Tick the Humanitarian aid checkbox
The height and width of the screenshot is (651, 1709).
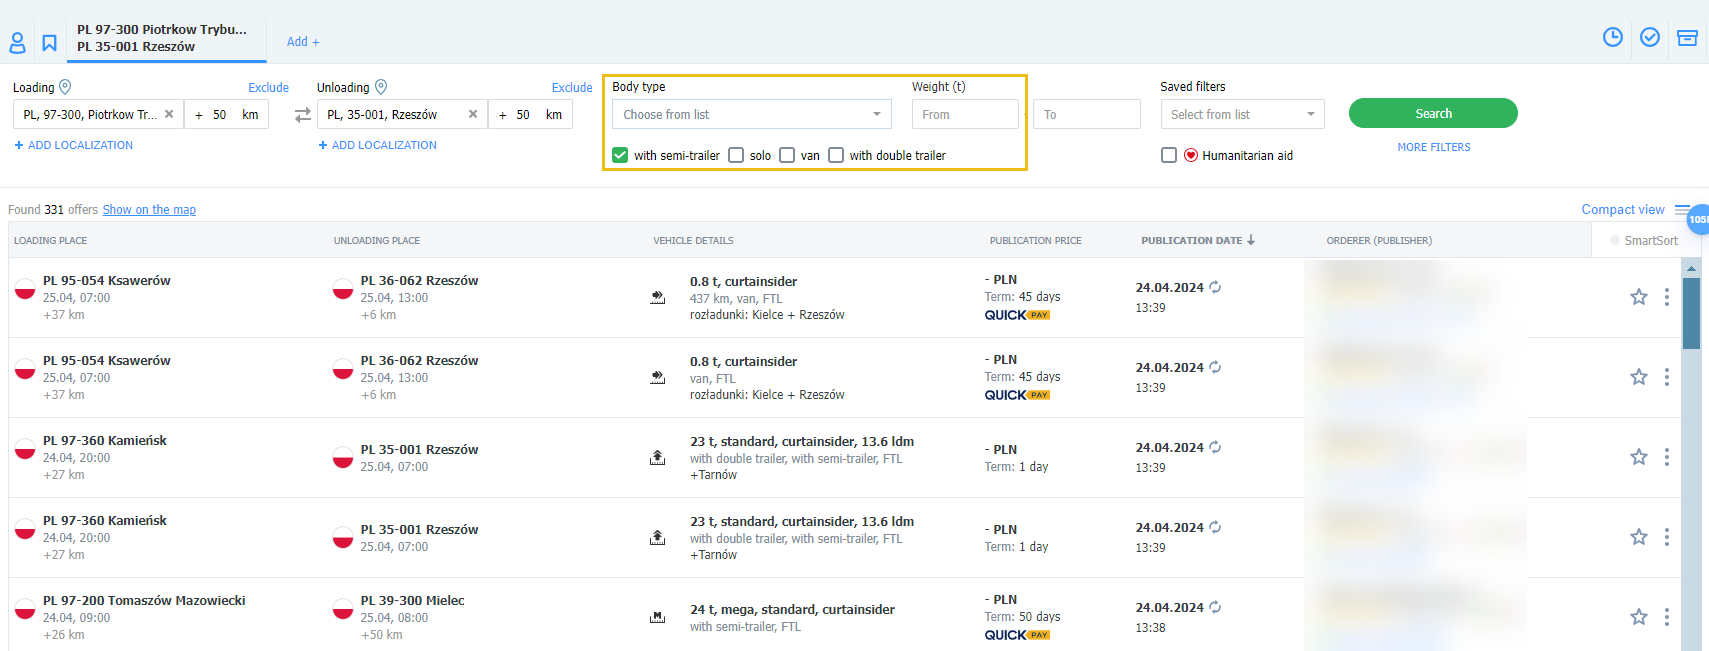(x=1168, y=155)
